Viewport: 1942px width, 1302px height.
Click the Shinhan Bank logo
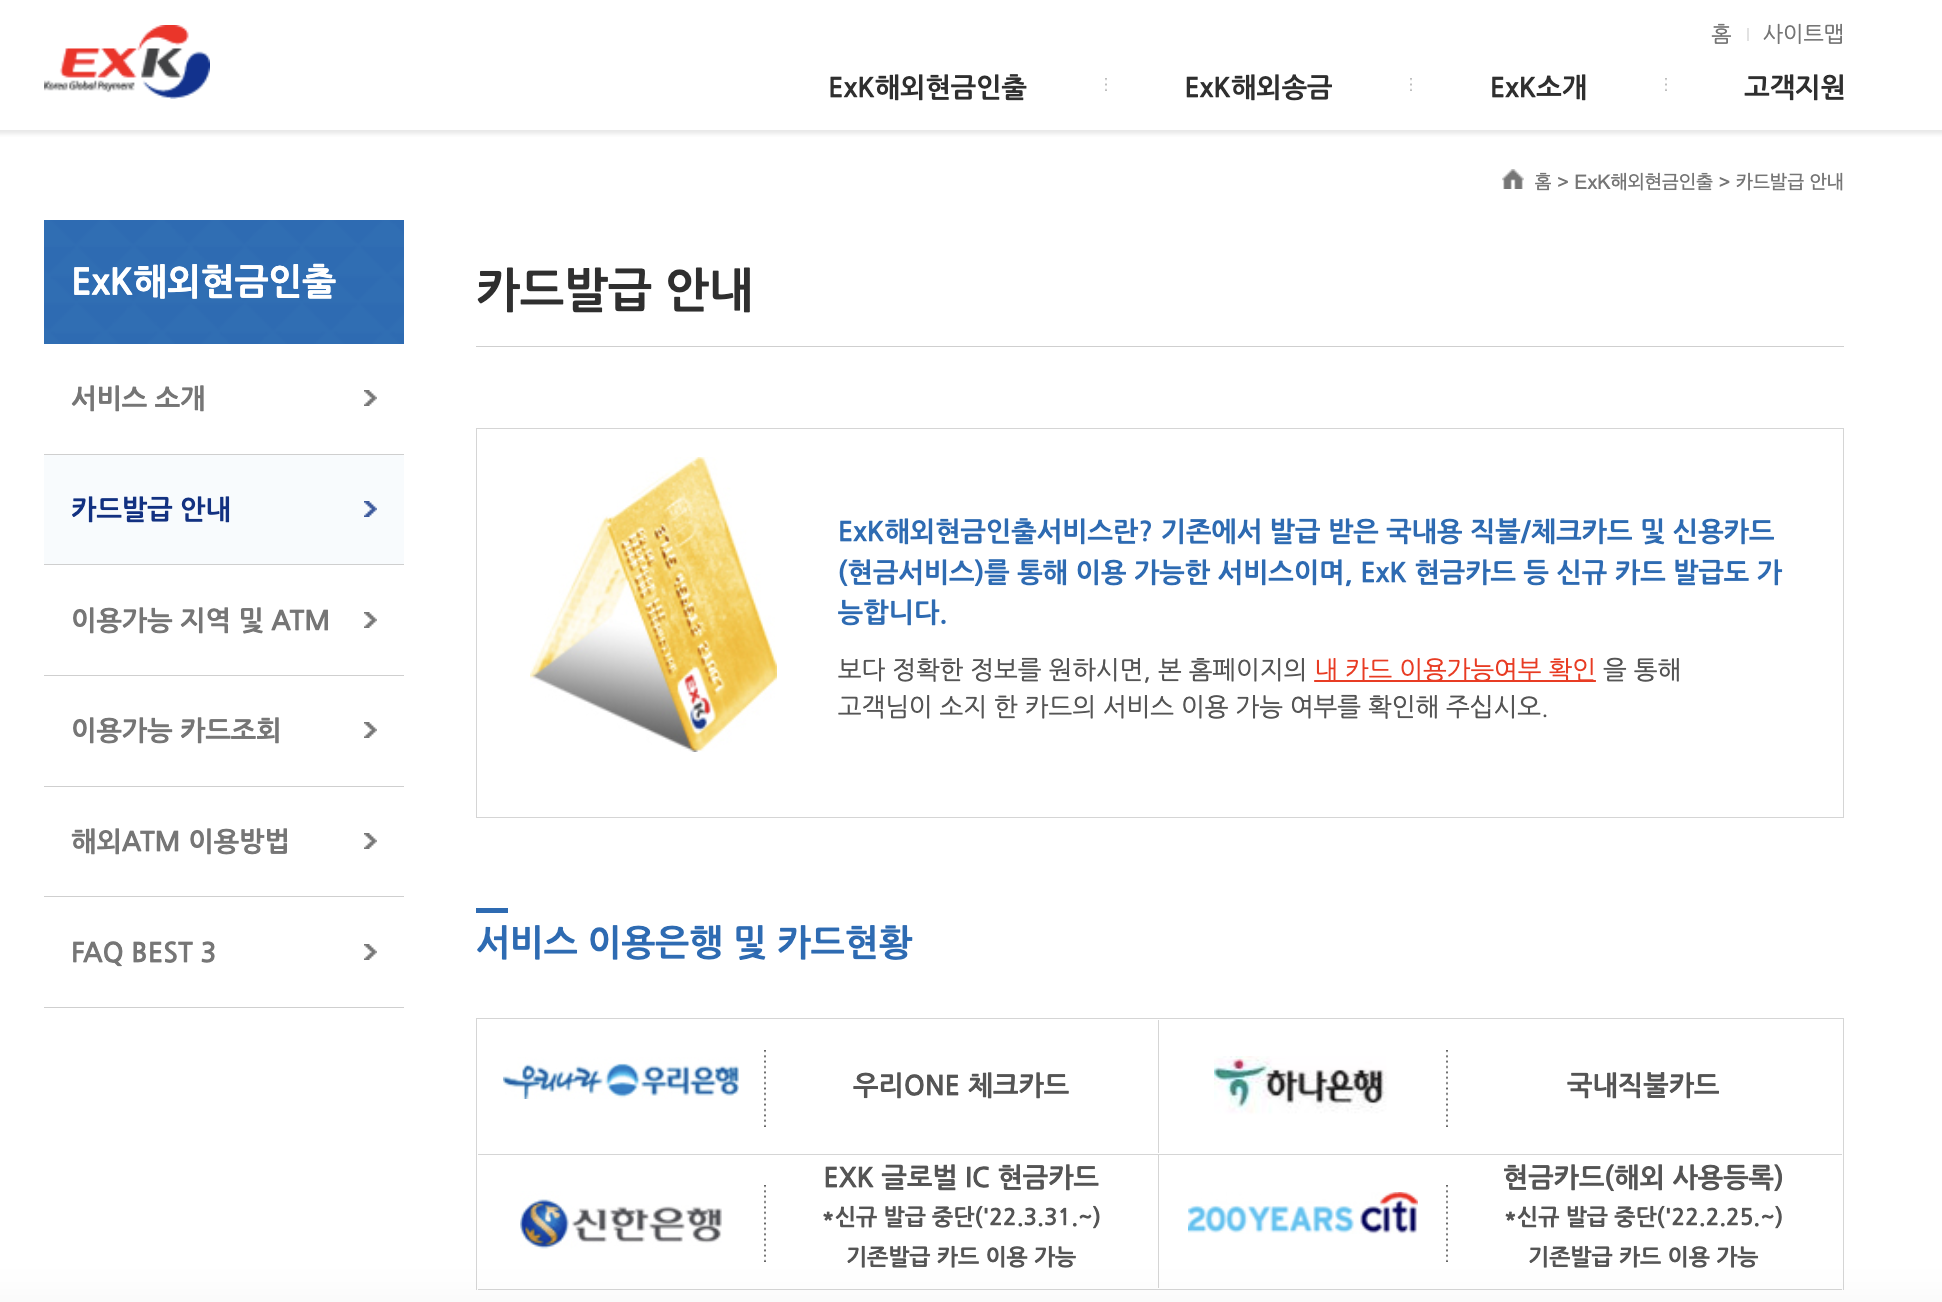coord(621,1223)
